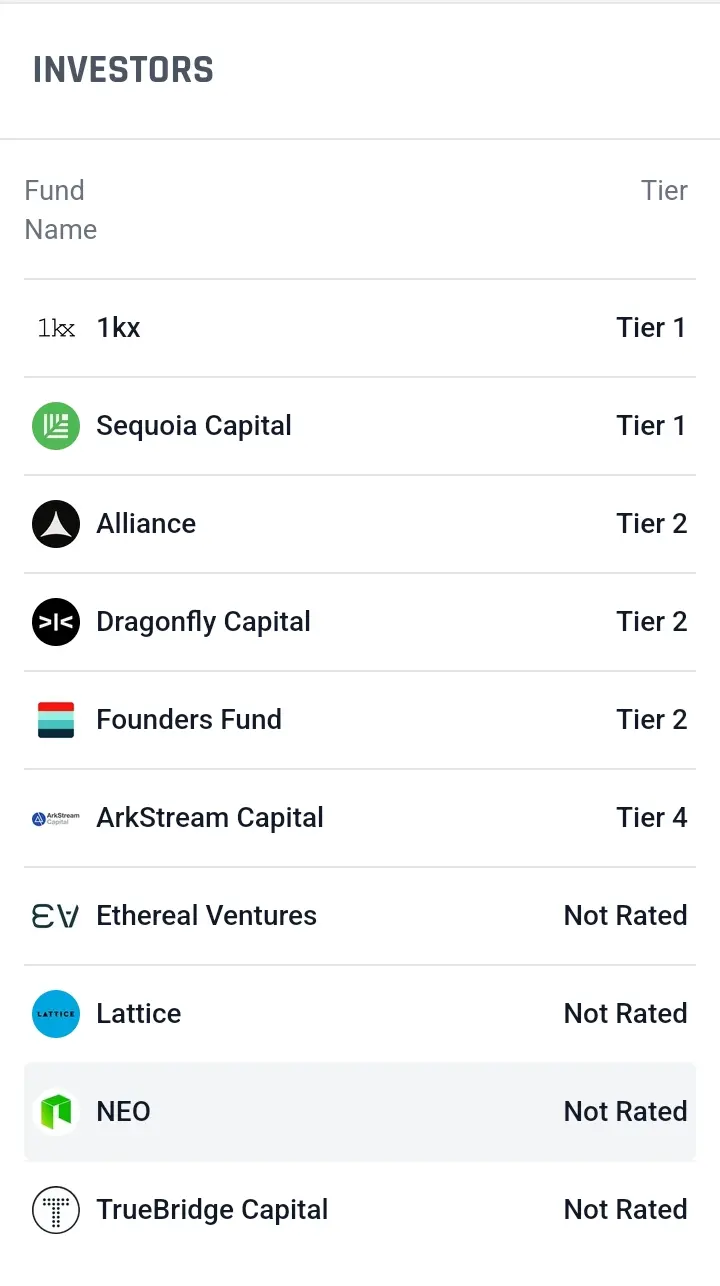Image resolution: width=720 pixels, height=1286 pixels.
Task: Click the Alliance black triangle logo
Action: [56, 524]
